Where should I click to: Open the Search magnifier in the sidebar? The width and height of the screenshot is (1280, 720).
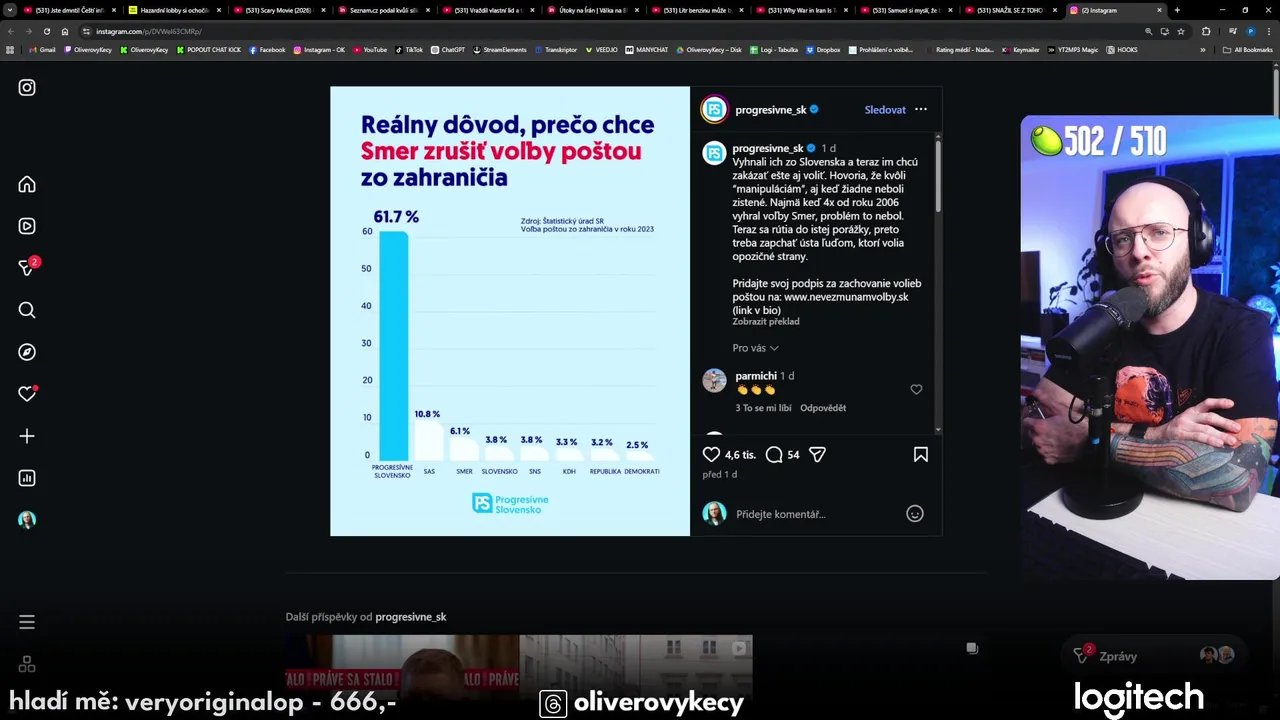(x=27, y=310)
